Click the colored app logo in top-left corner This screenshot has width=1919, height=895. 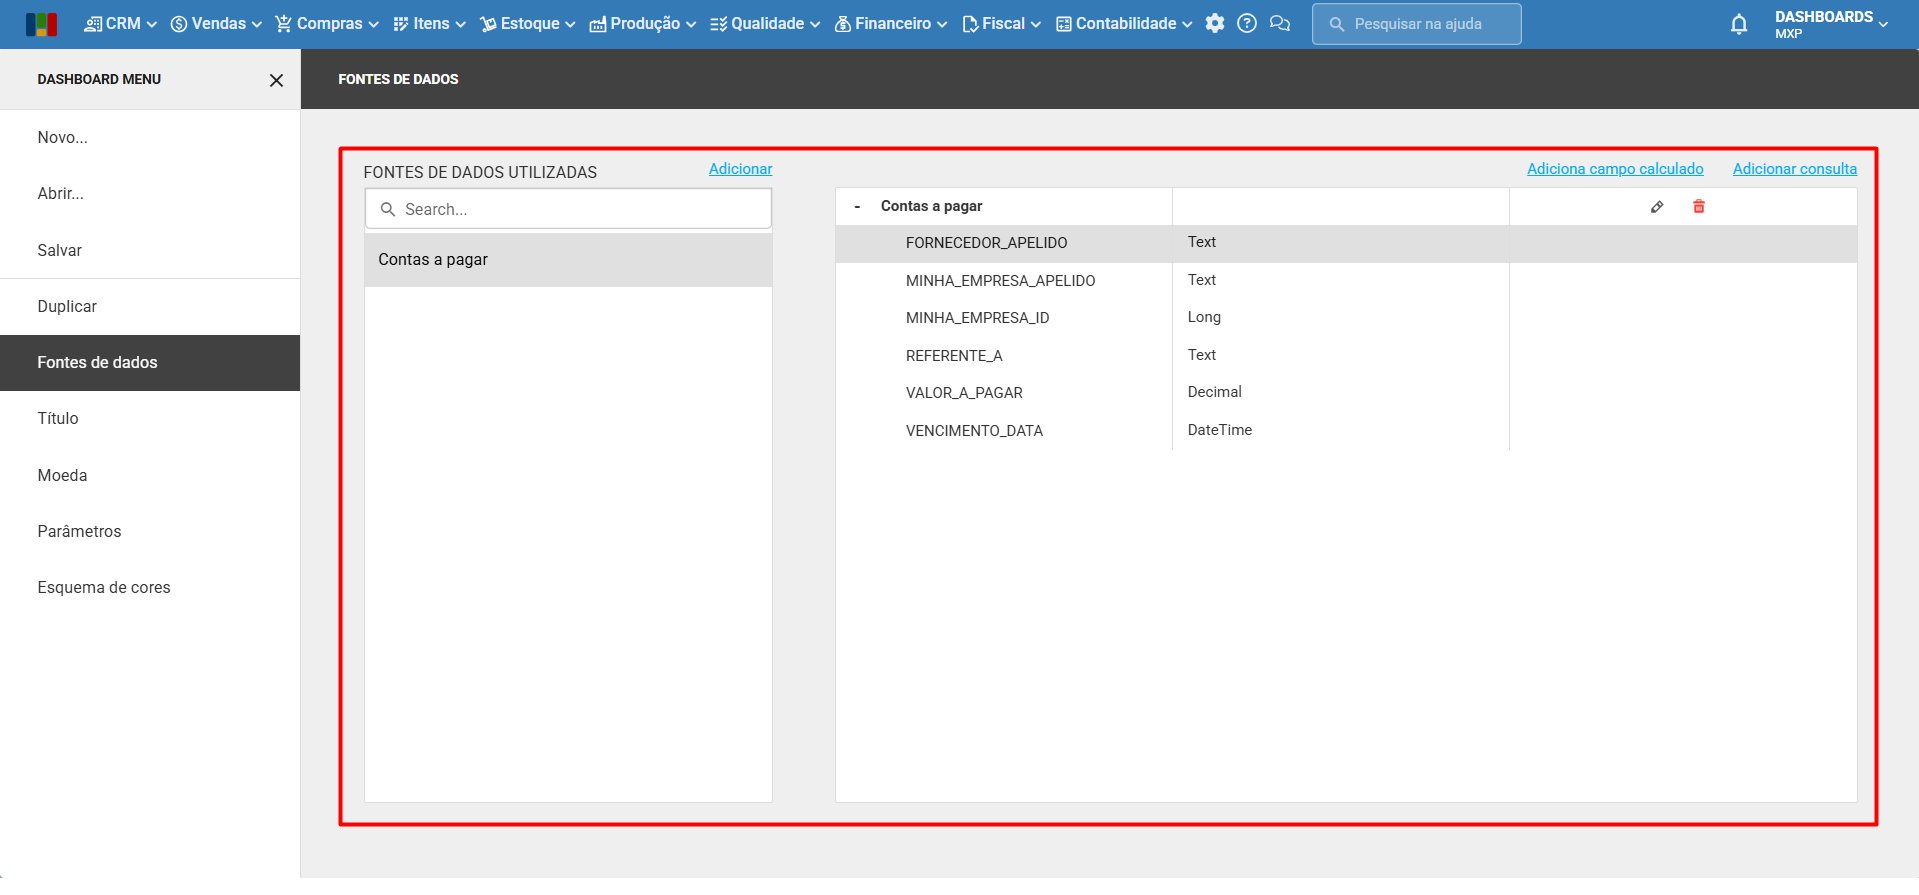click(41, 24)
